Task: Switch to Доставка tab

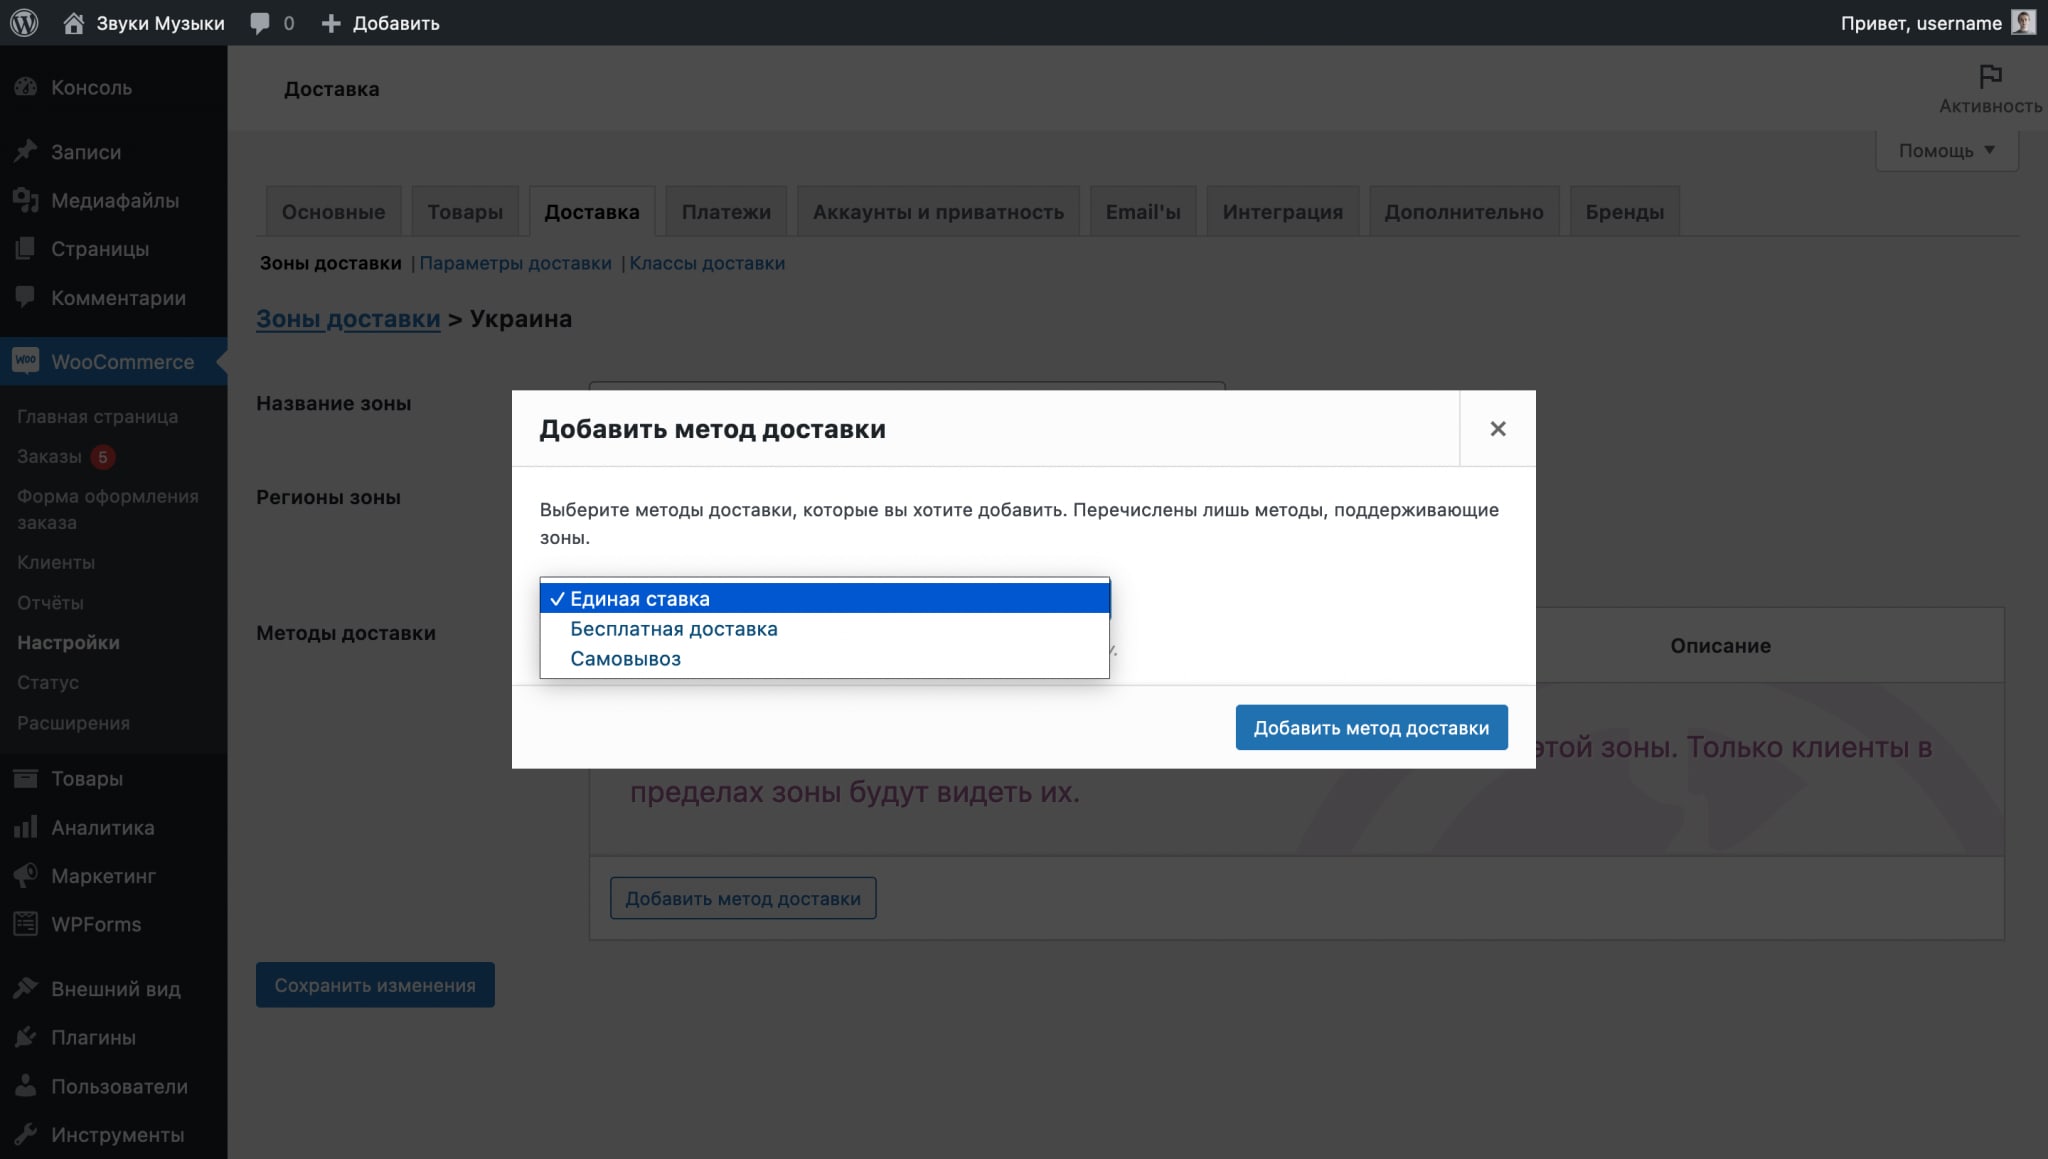Action: pos(592,211)
